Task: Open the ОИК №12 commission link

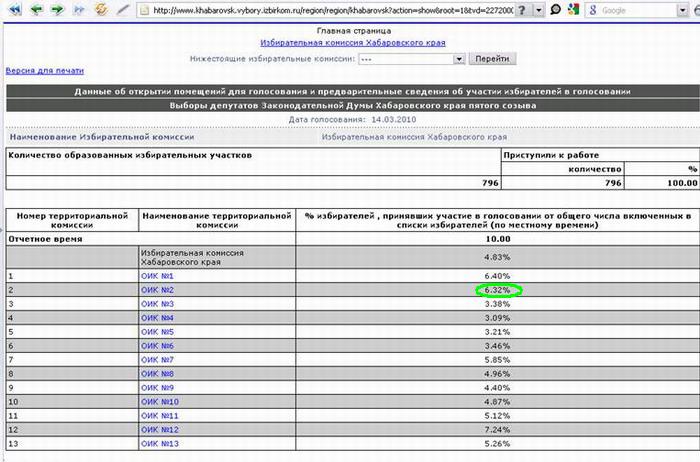Action: tap(160, 429)
